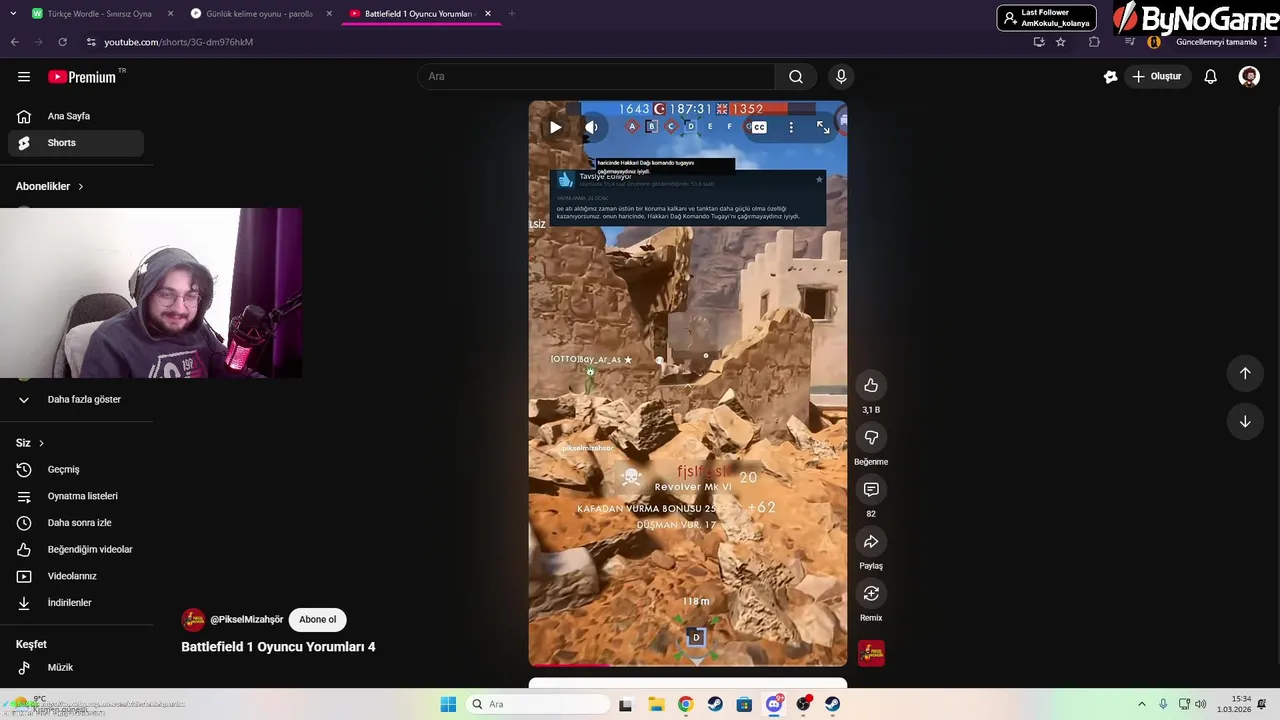Show hidden tray icons chevron
Screen dimensions: 1280x720
pyautogui.click(x=1142, y=704)
